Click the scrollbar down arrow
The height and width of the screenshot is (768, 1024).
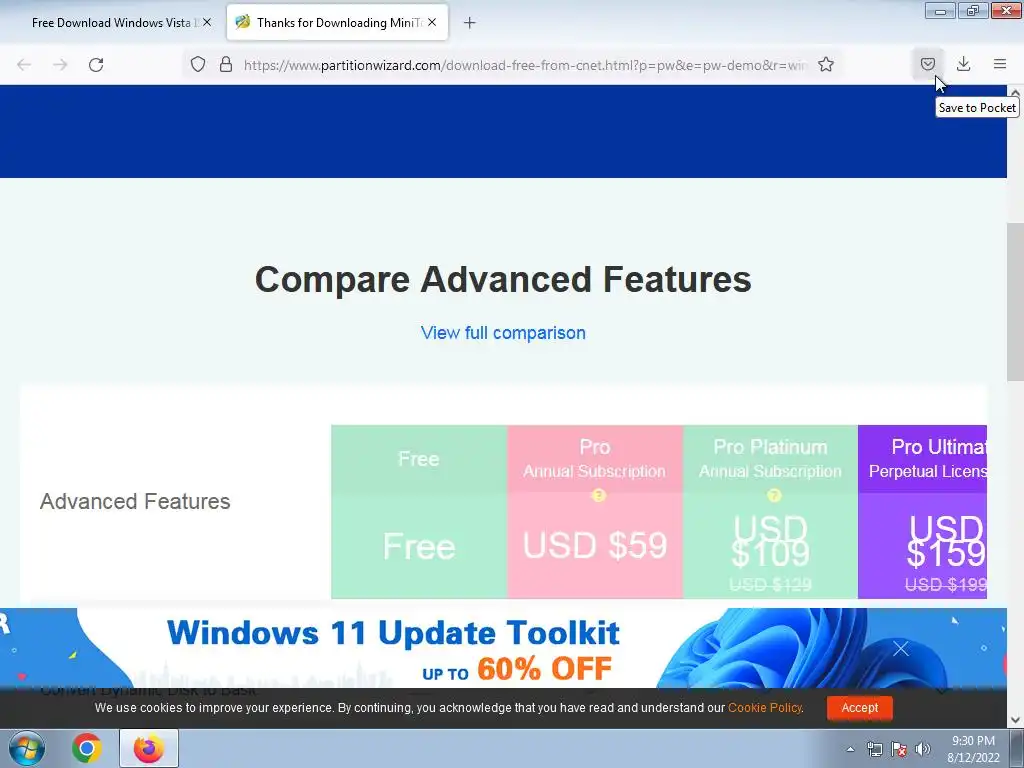pos(1015,720)
